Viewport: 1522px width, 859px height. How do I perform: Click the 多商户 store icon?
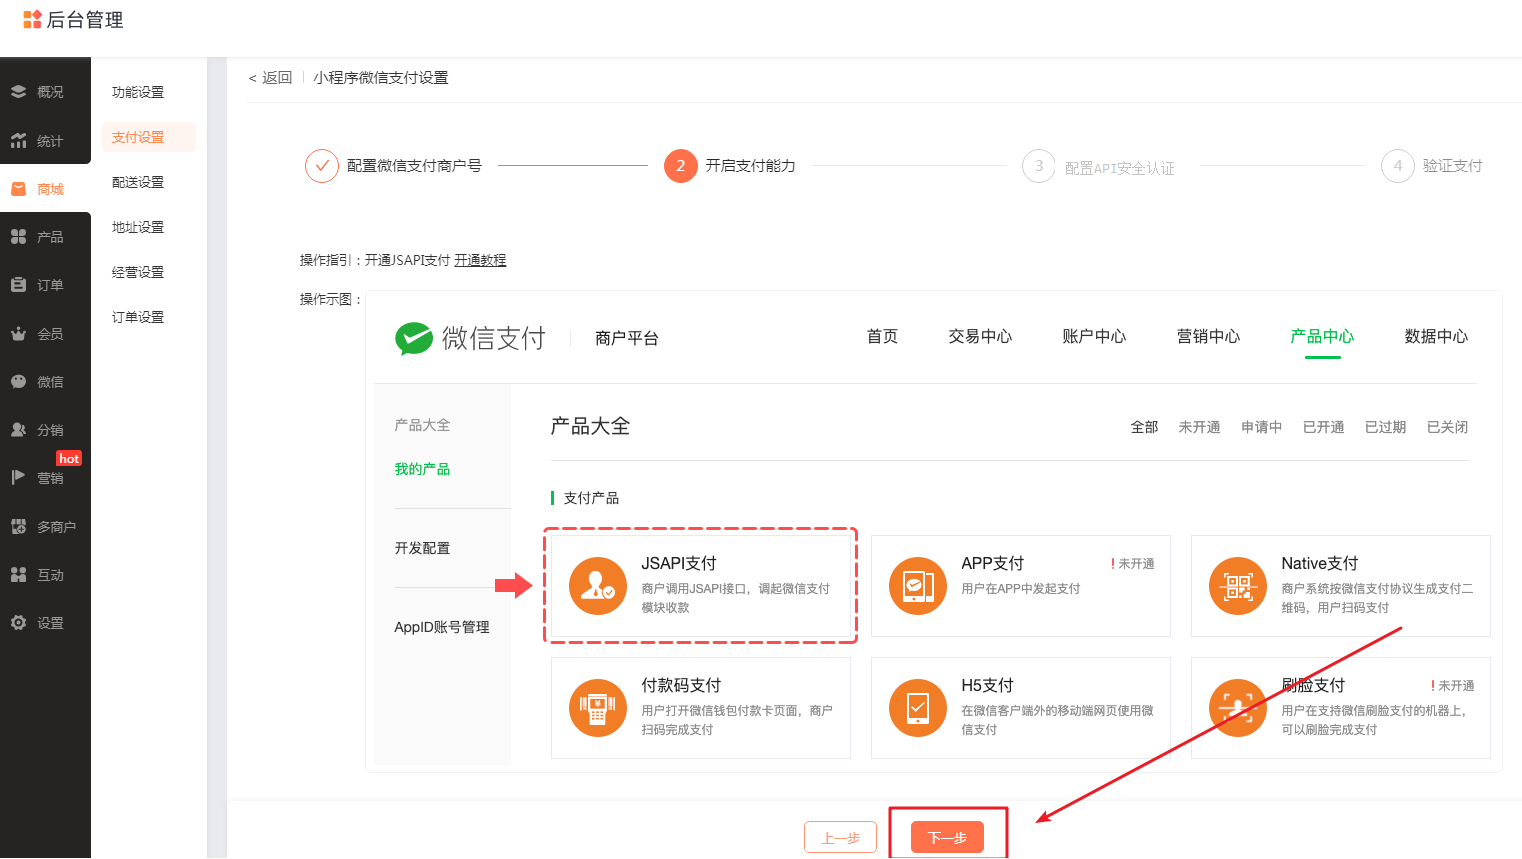click(x=18, y=527)
